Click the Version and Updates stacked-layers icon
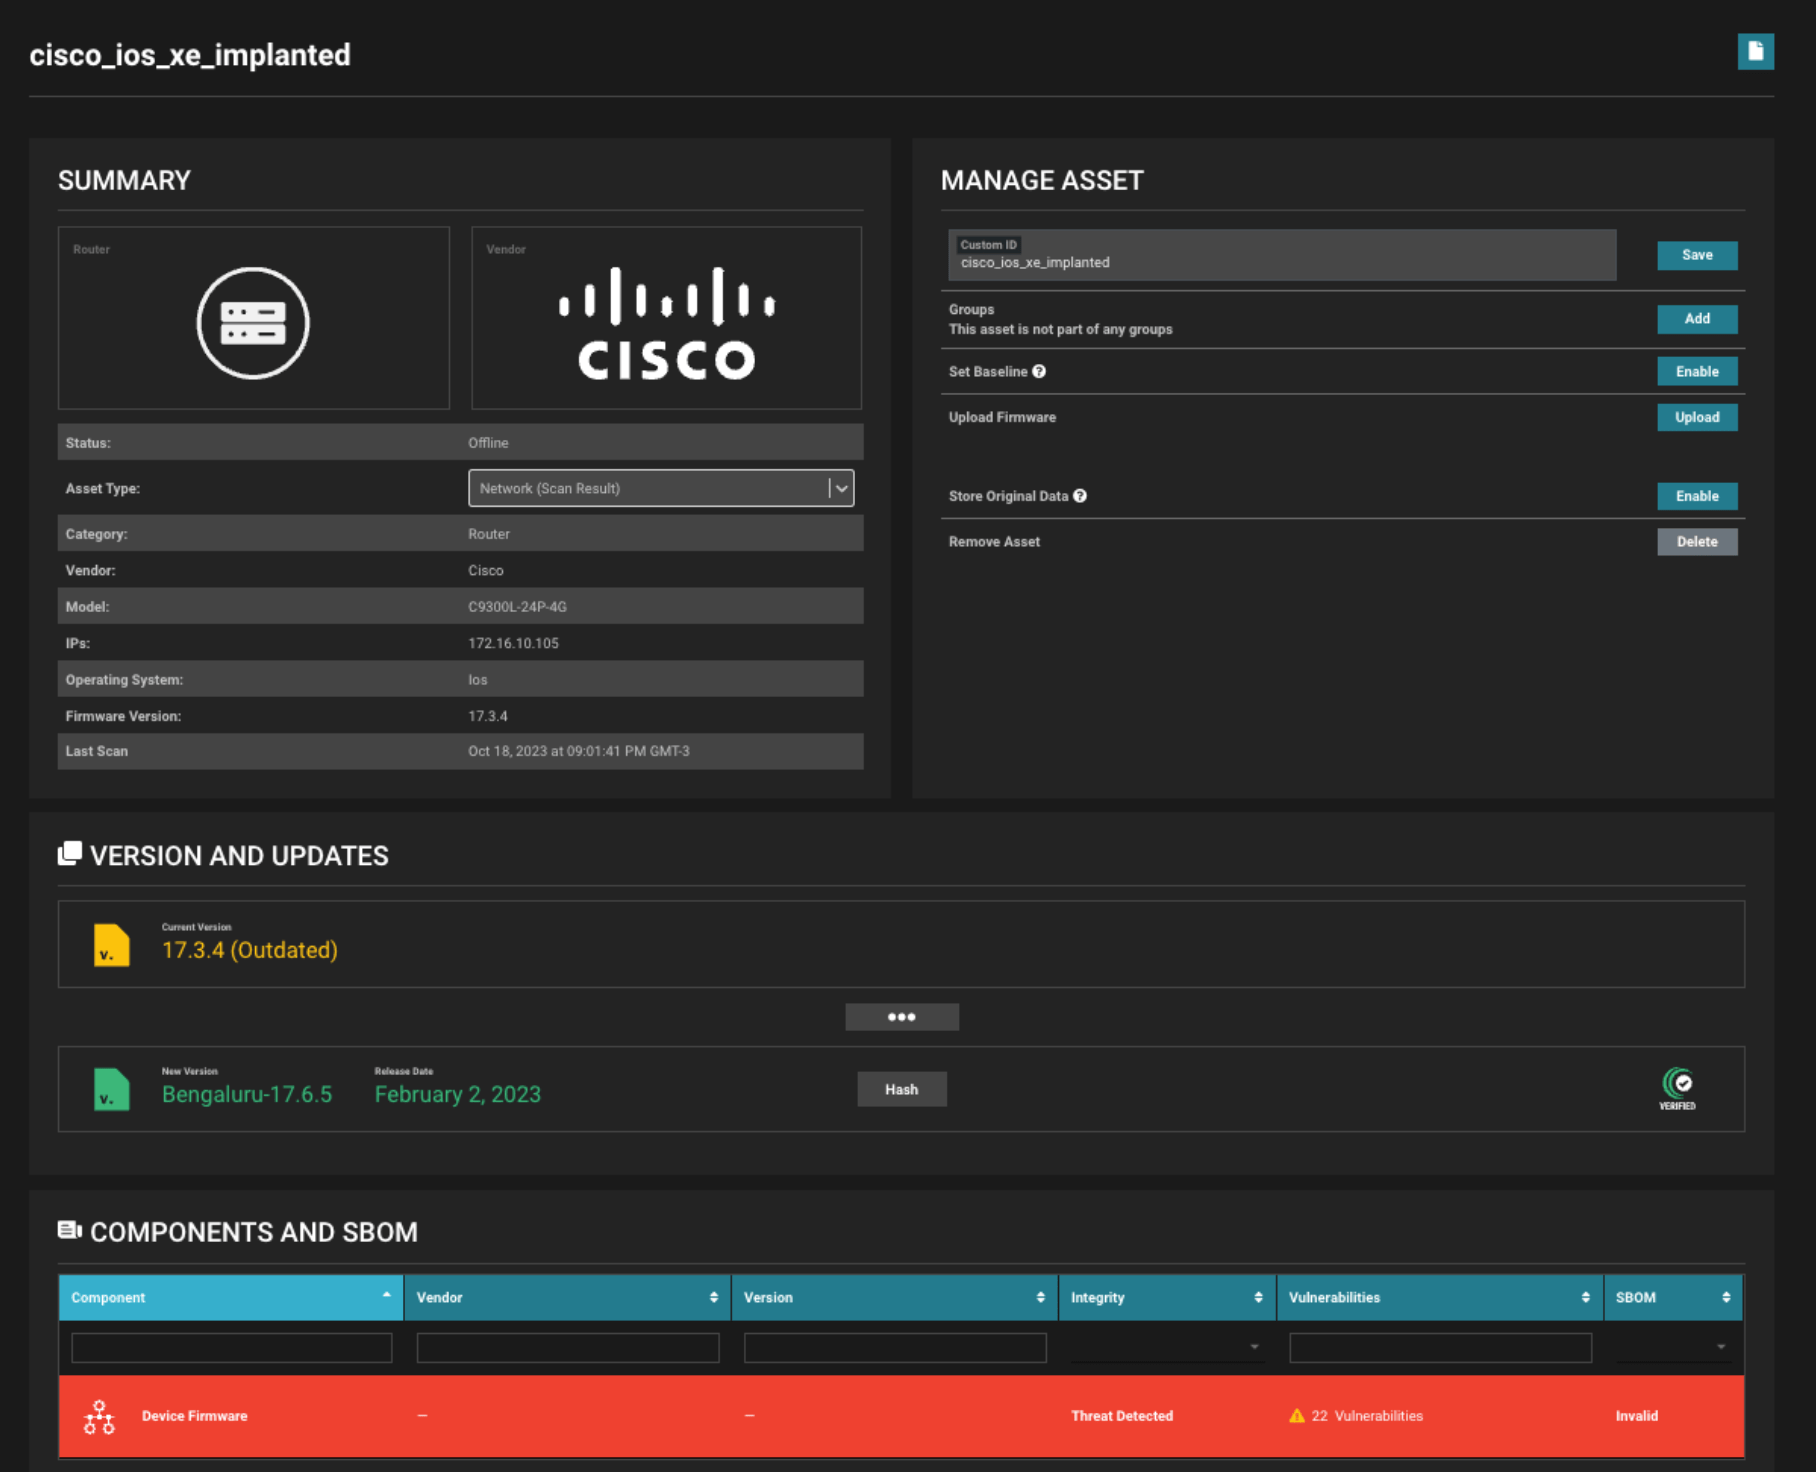The width and height of the screenshot is (1816, 1472). 69,853
